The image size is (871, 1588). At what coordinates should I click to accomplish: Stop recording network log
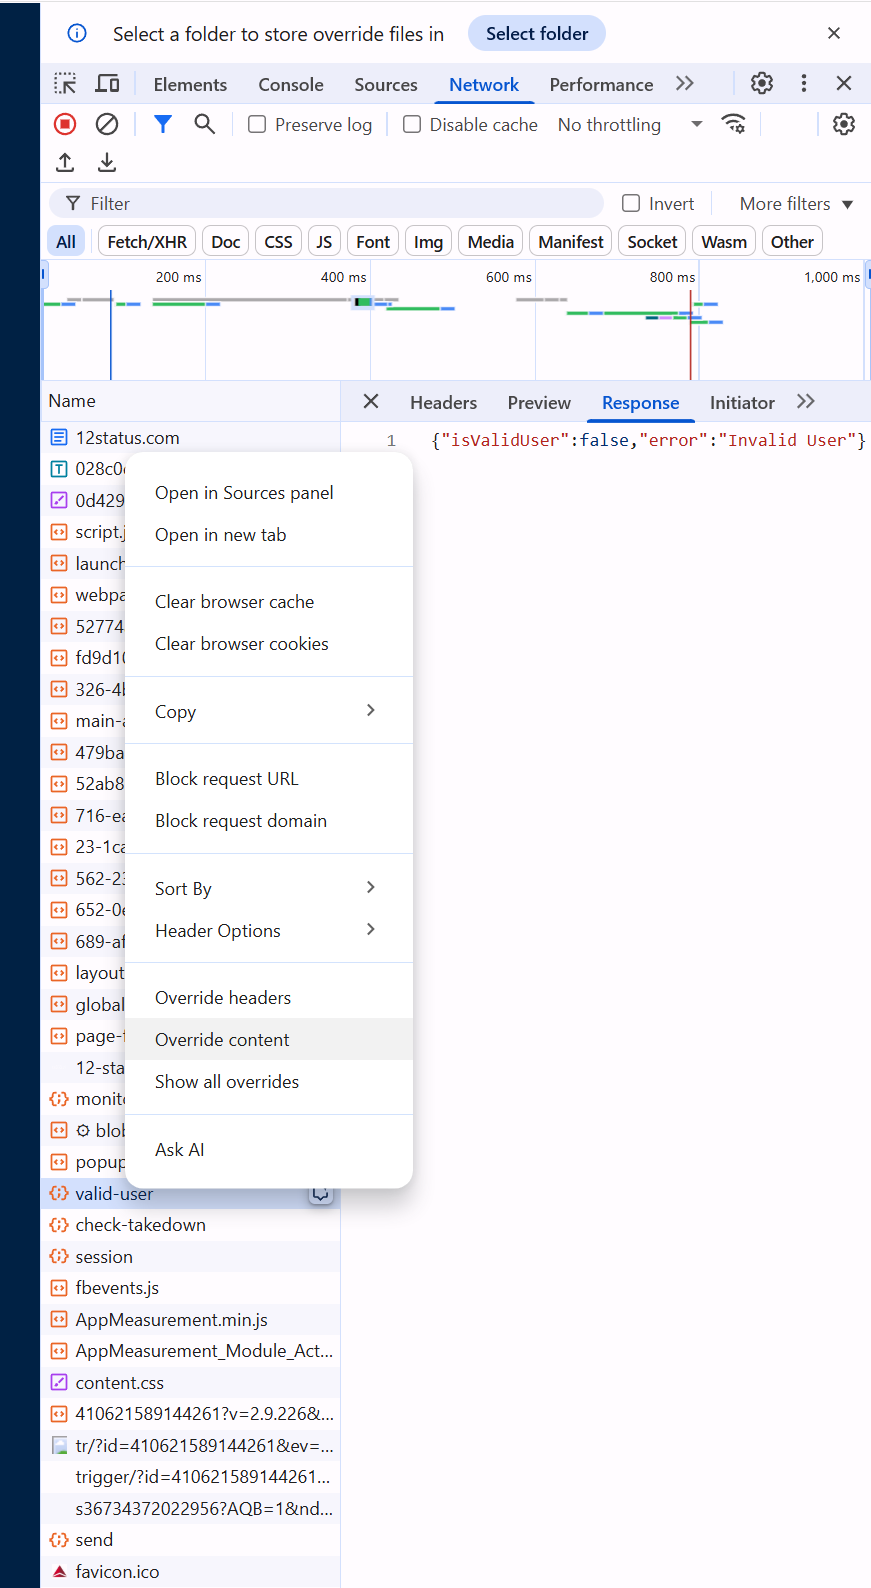[x=65, y=124]
